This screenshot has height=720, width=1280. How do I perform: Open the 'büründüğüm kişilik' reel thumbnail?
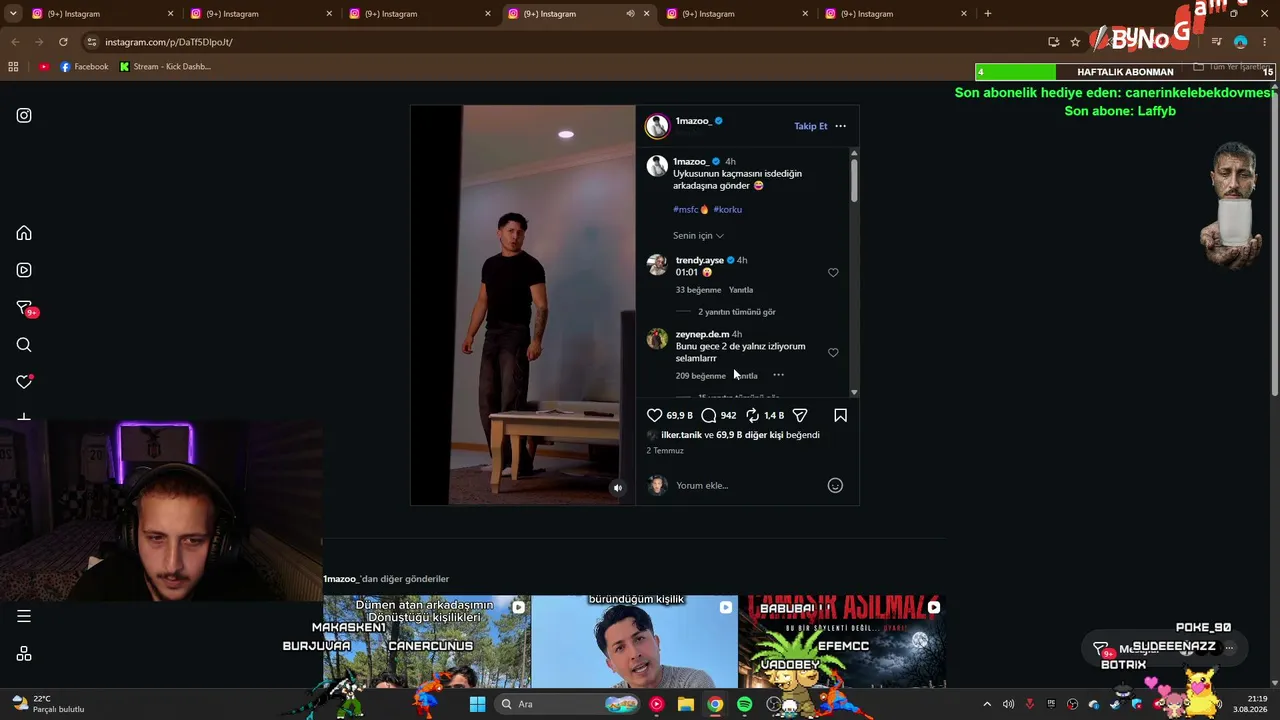pyautogui.click(x=635, y=642)
